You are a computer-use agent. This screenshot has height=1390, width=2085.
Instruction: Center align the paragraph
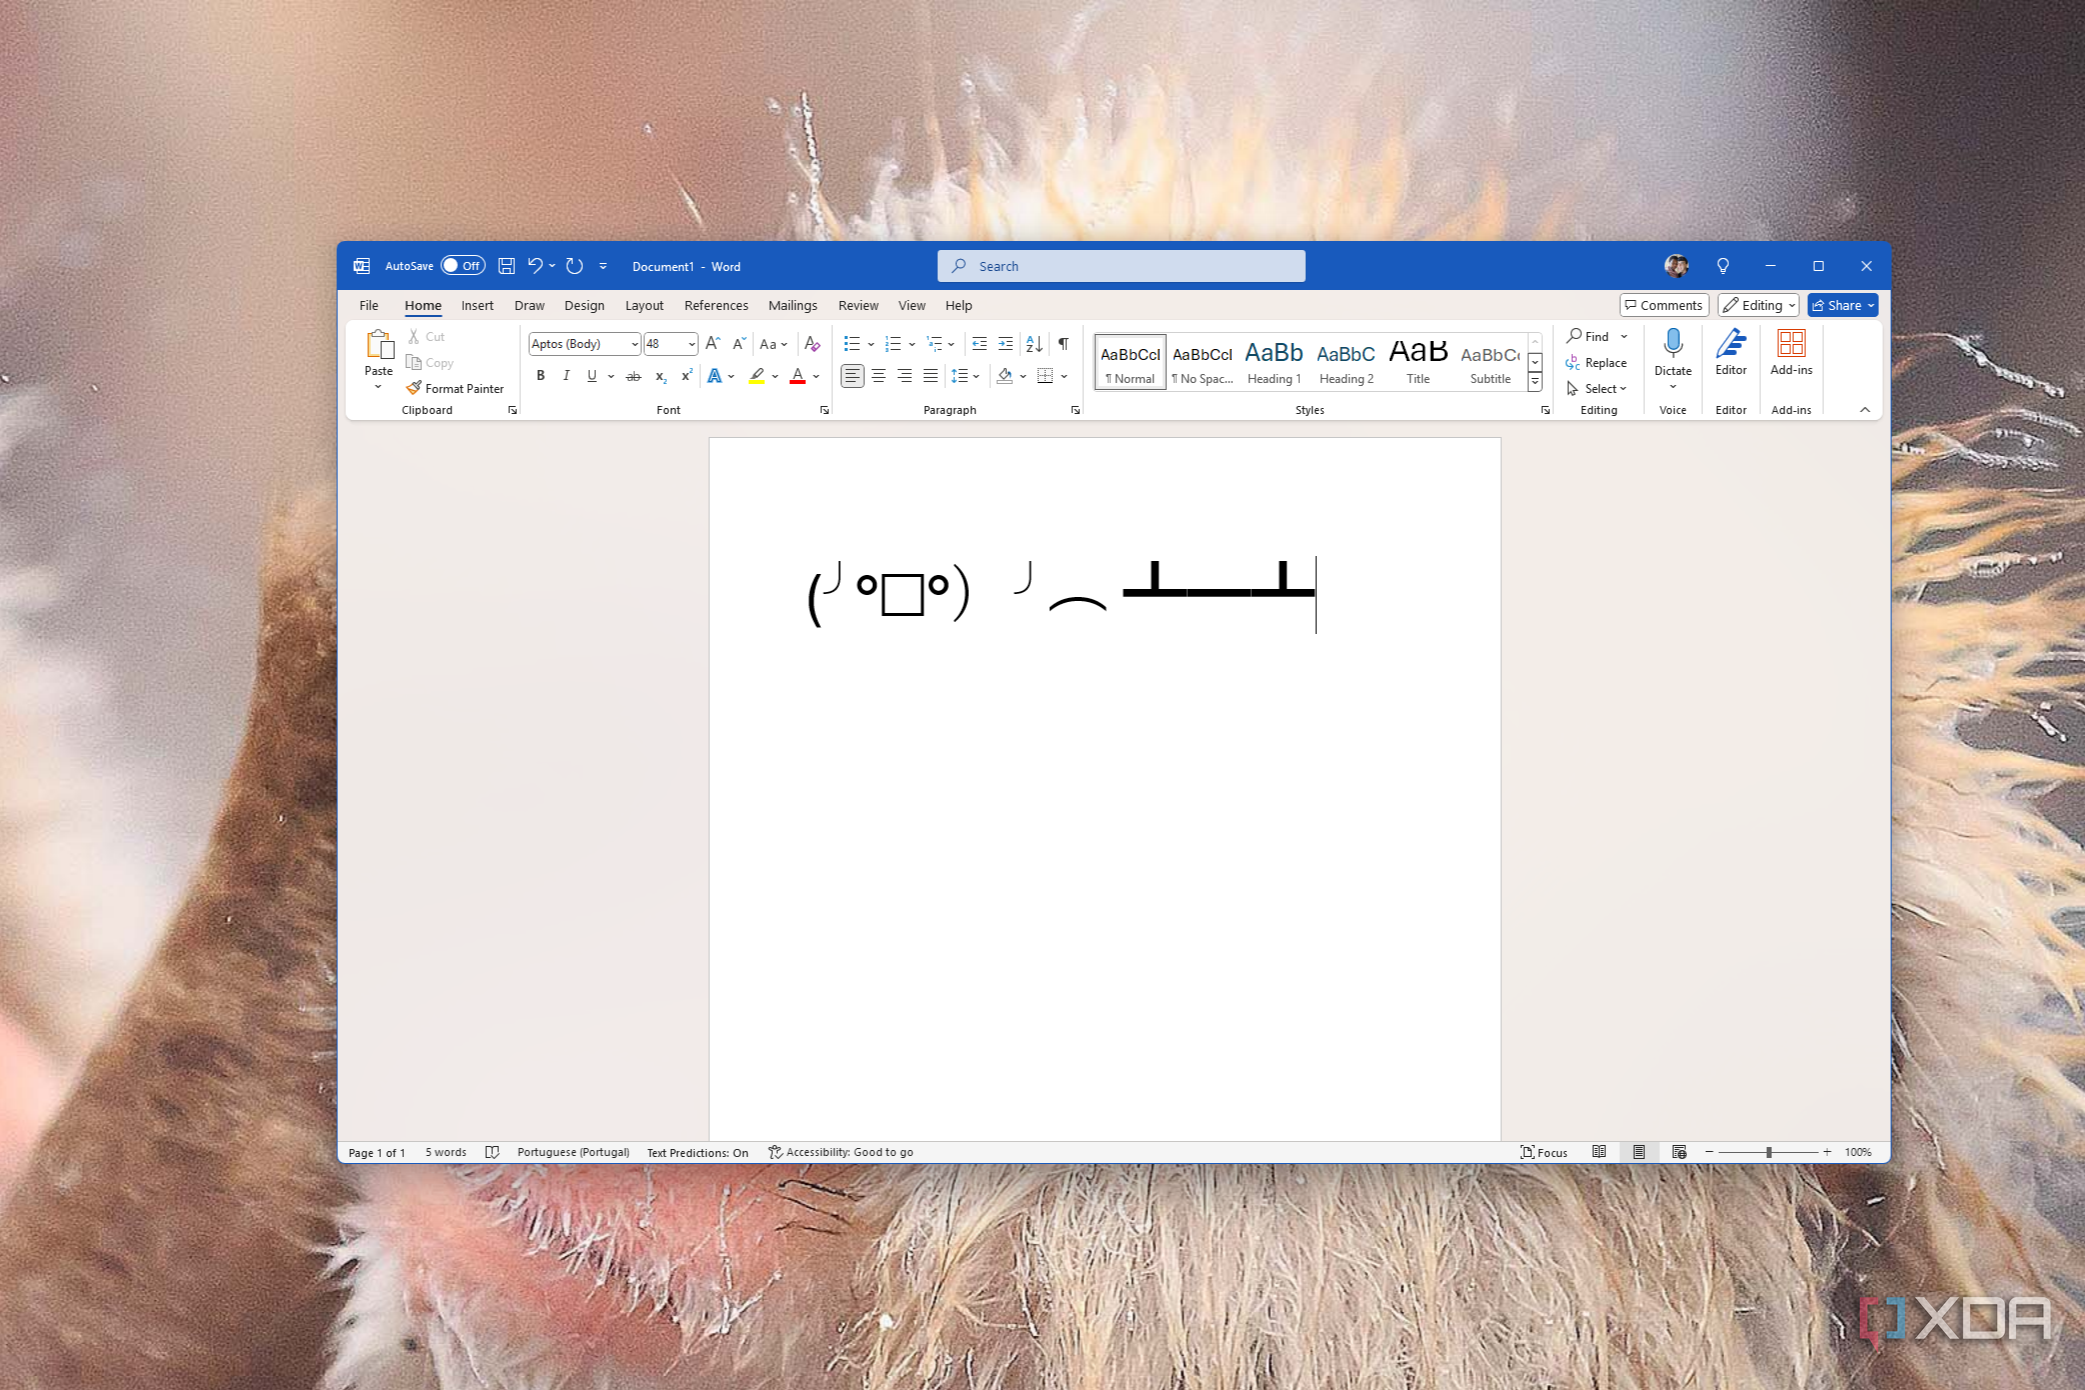click(878, 376)
